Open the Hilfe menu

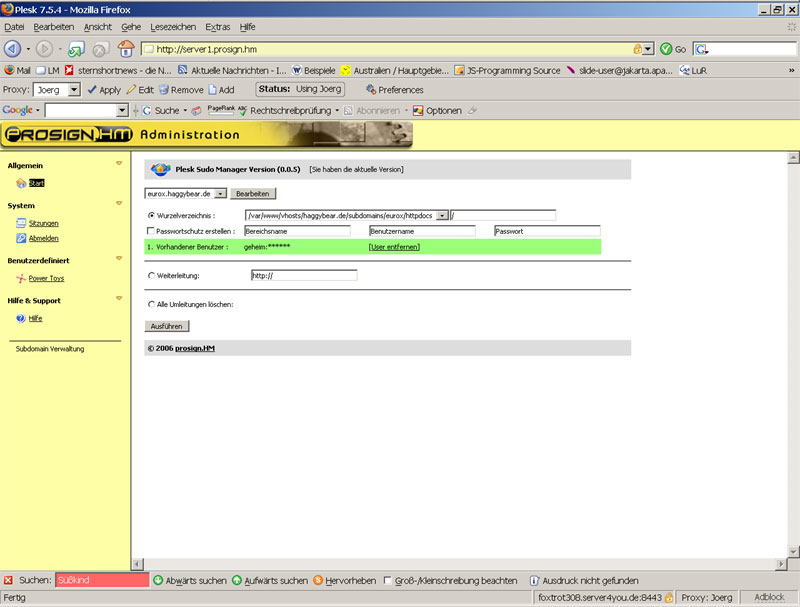[x=247, y=27]
